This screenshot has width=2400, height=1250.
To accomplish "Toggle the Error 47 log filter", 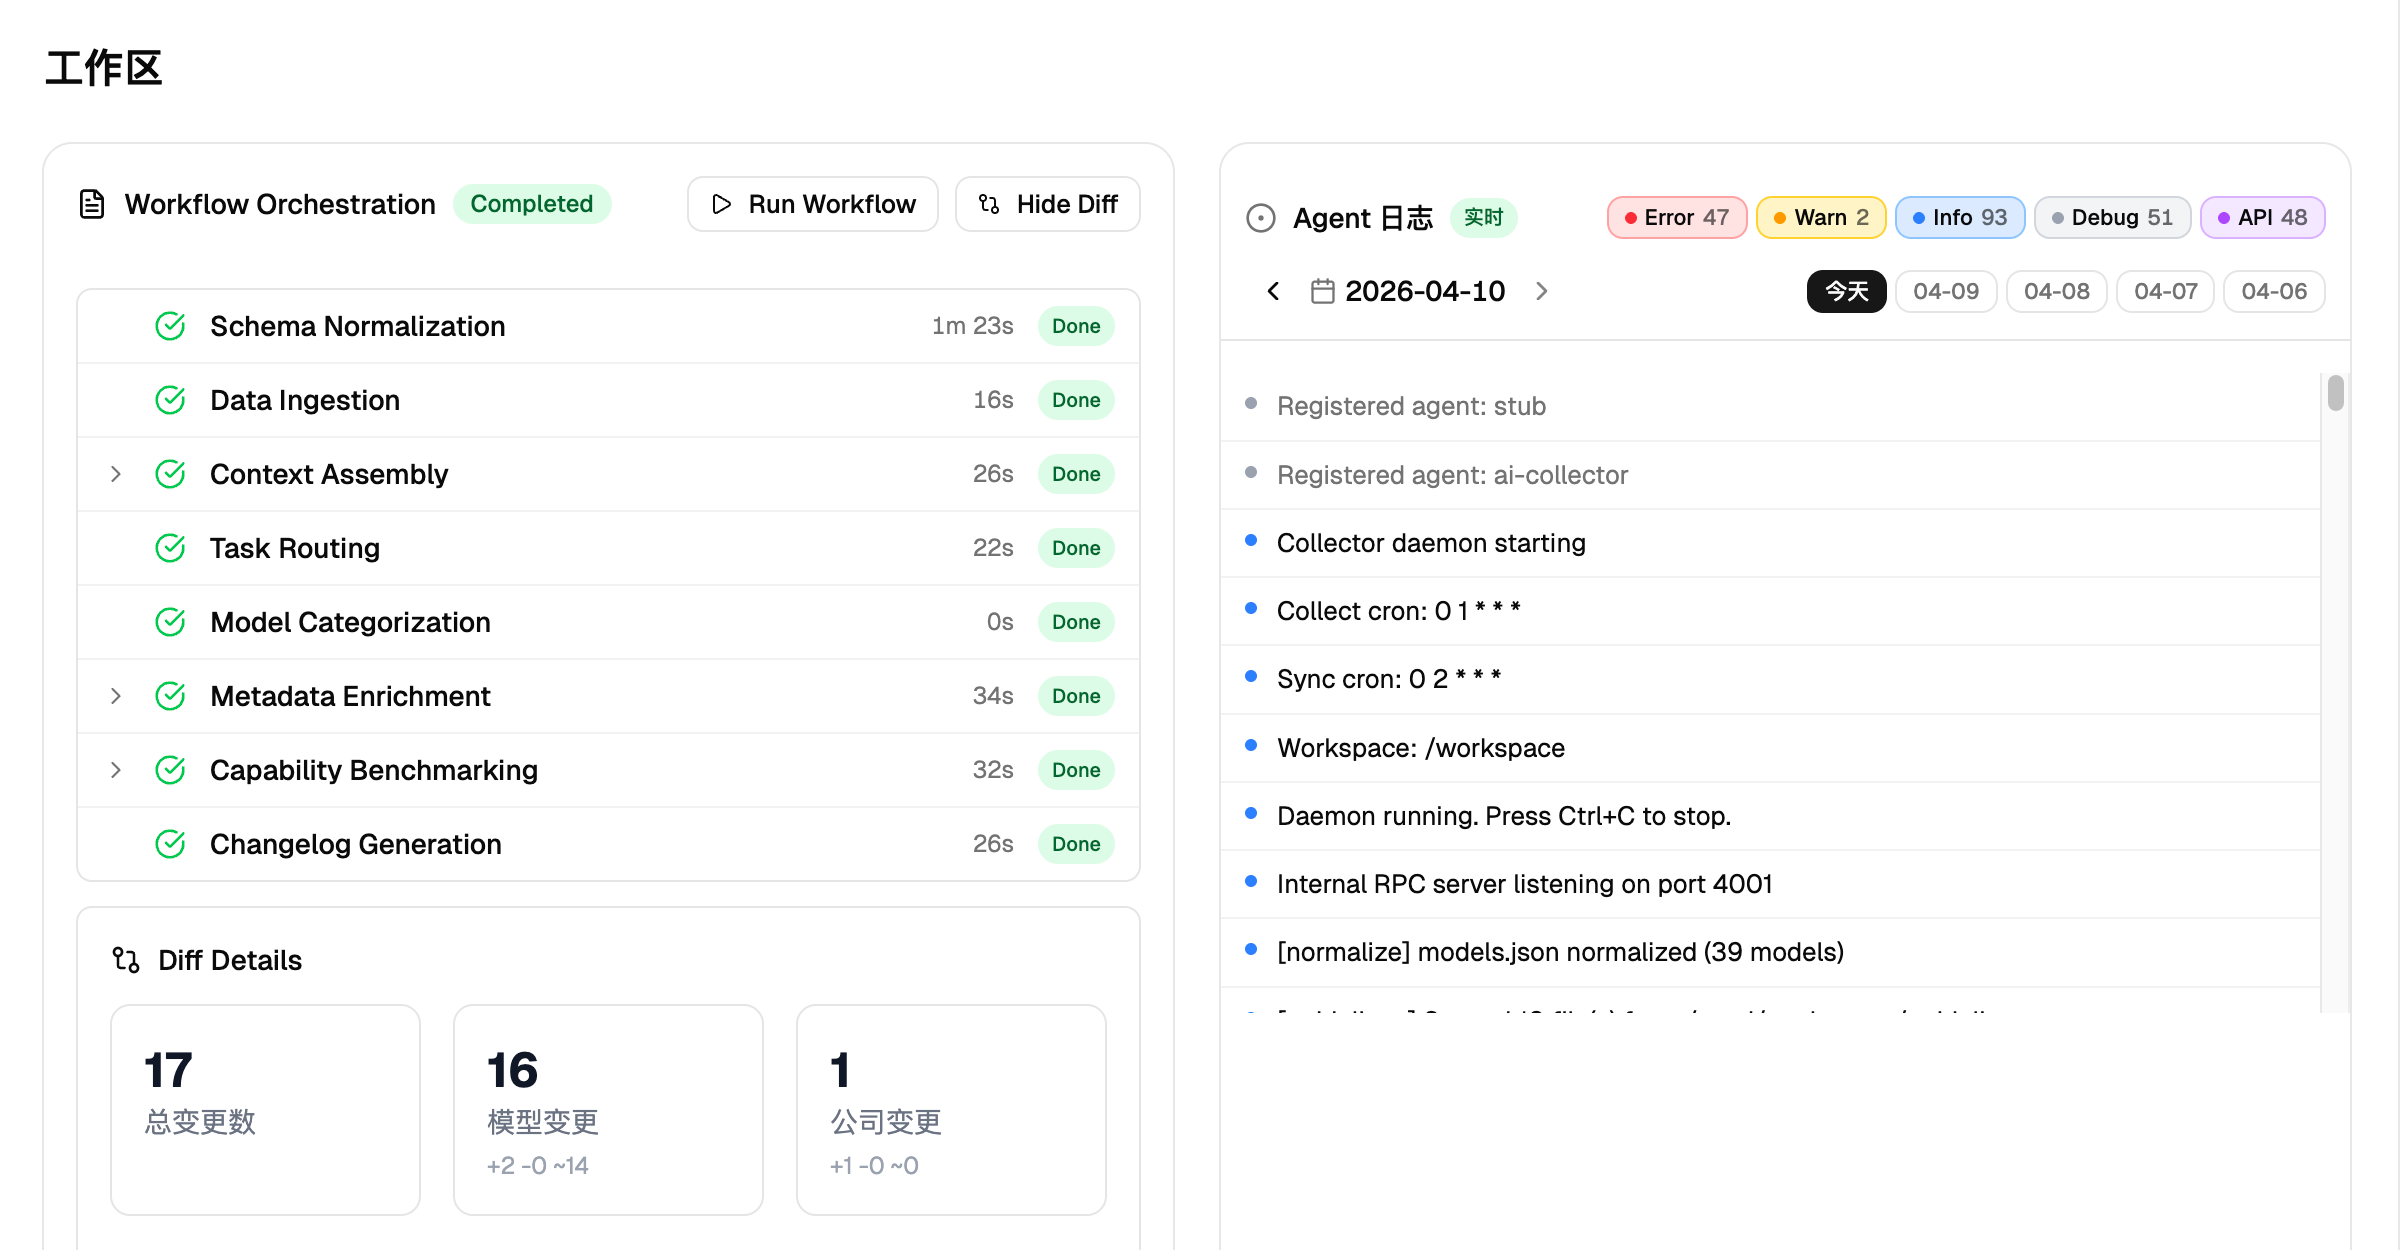I will (1677, 217).
